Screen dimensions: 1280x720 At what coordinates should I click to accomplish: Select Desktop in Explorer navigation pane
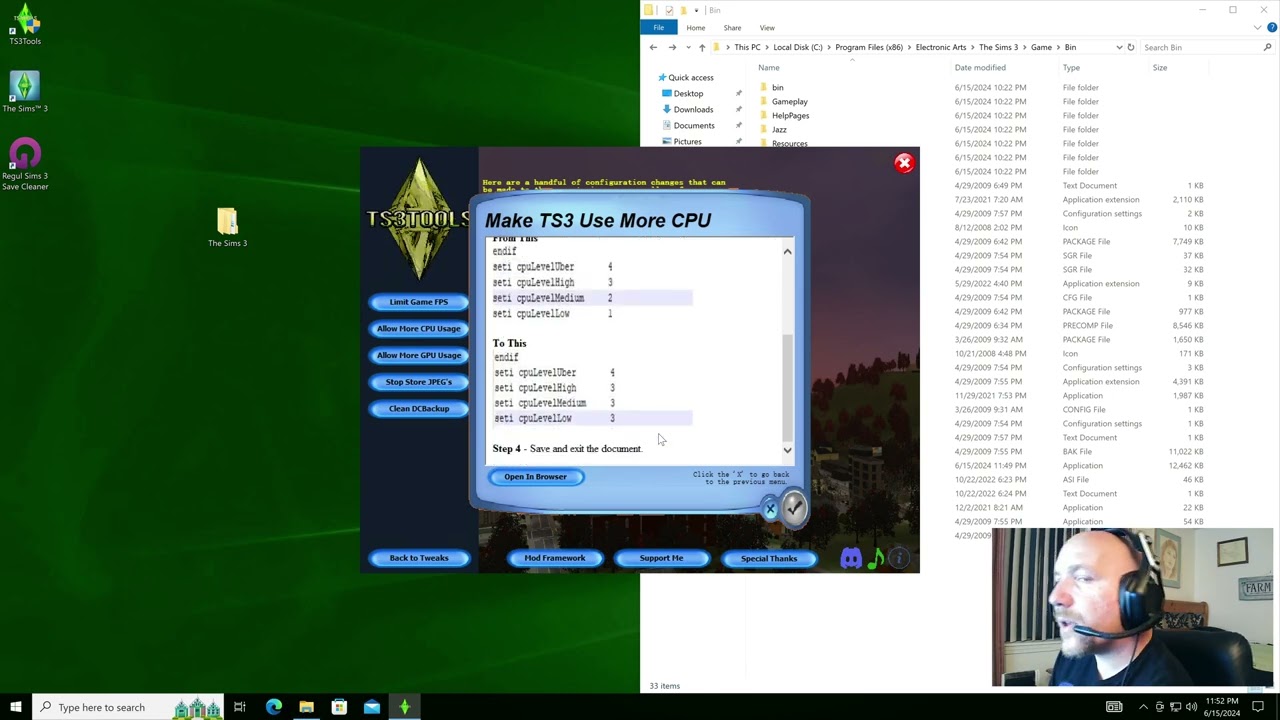688,93
